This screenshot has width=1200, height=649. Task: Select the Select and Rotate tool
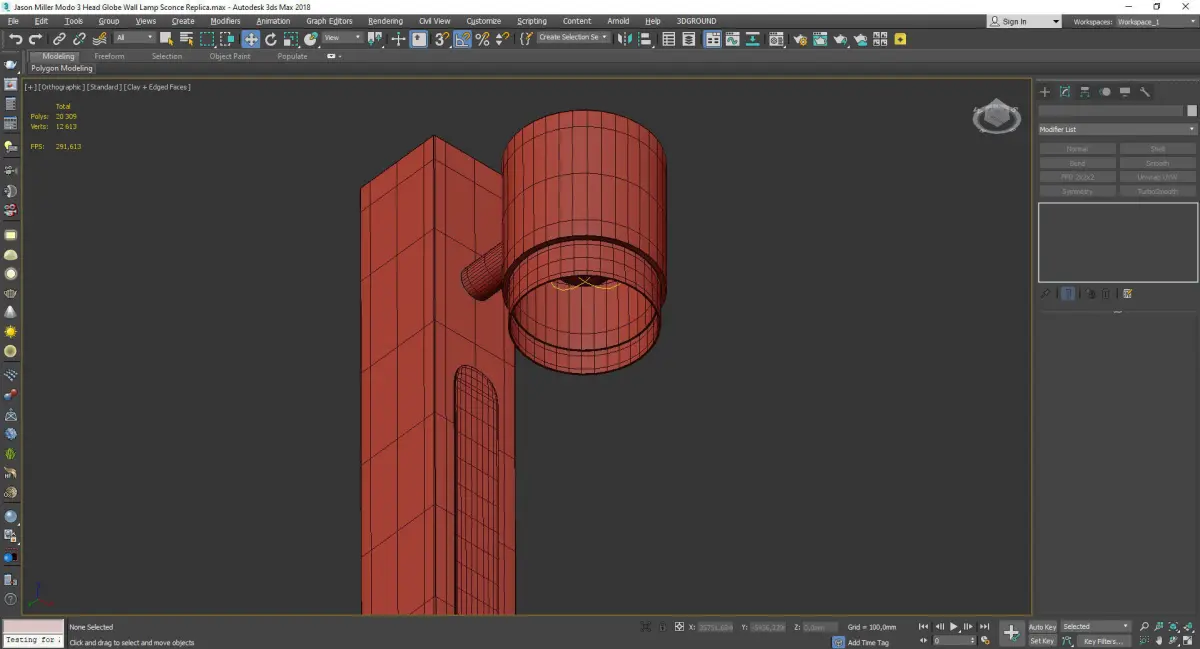tap(271, 39)
